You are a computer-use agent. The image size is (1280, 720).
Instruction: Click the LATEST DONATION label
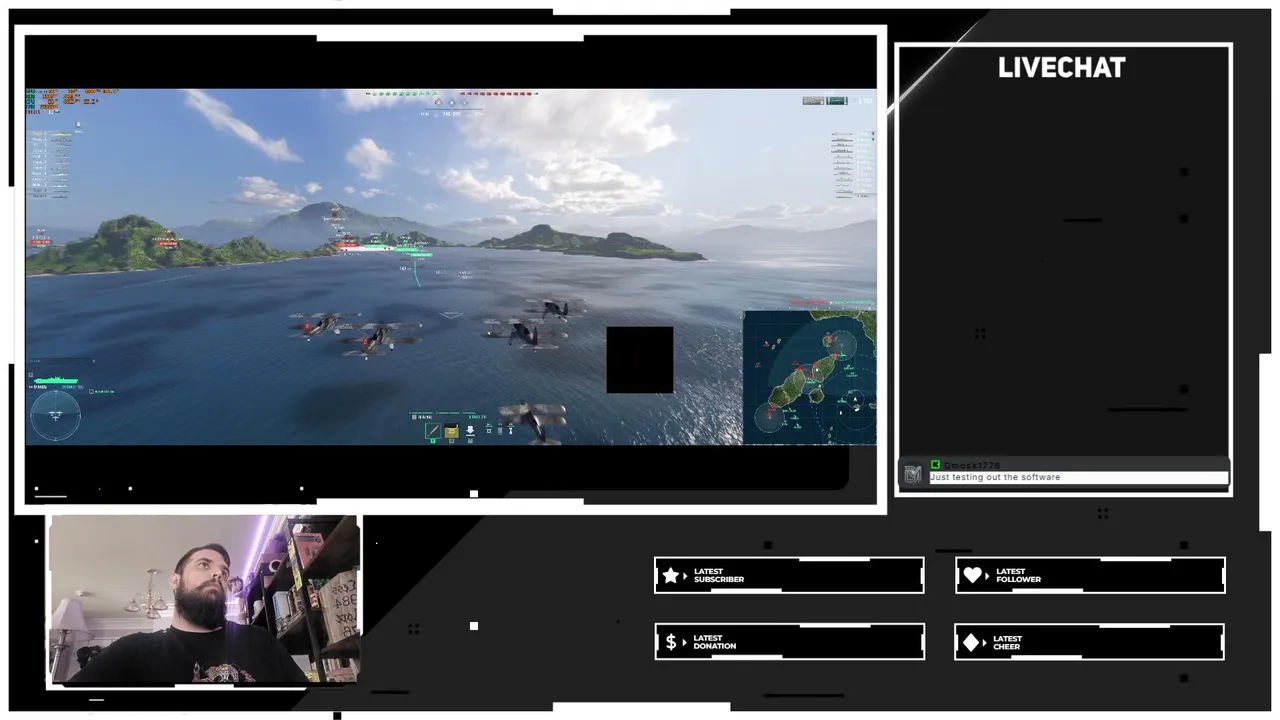click(715, 642)
